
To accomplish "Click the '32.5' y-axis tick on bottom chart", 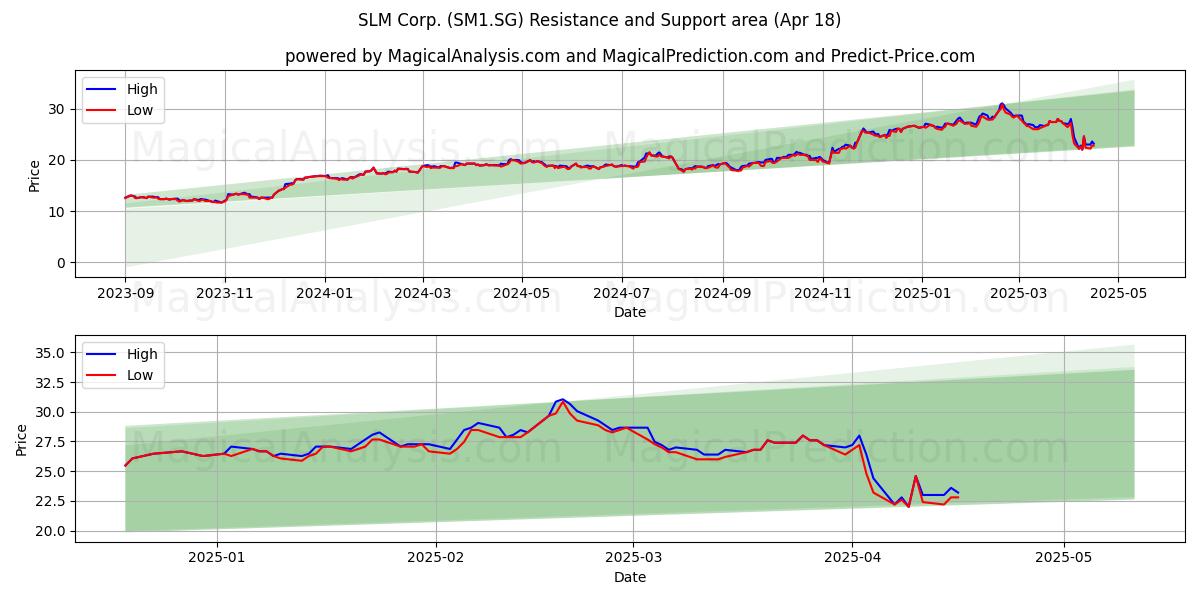I will 52,383.
